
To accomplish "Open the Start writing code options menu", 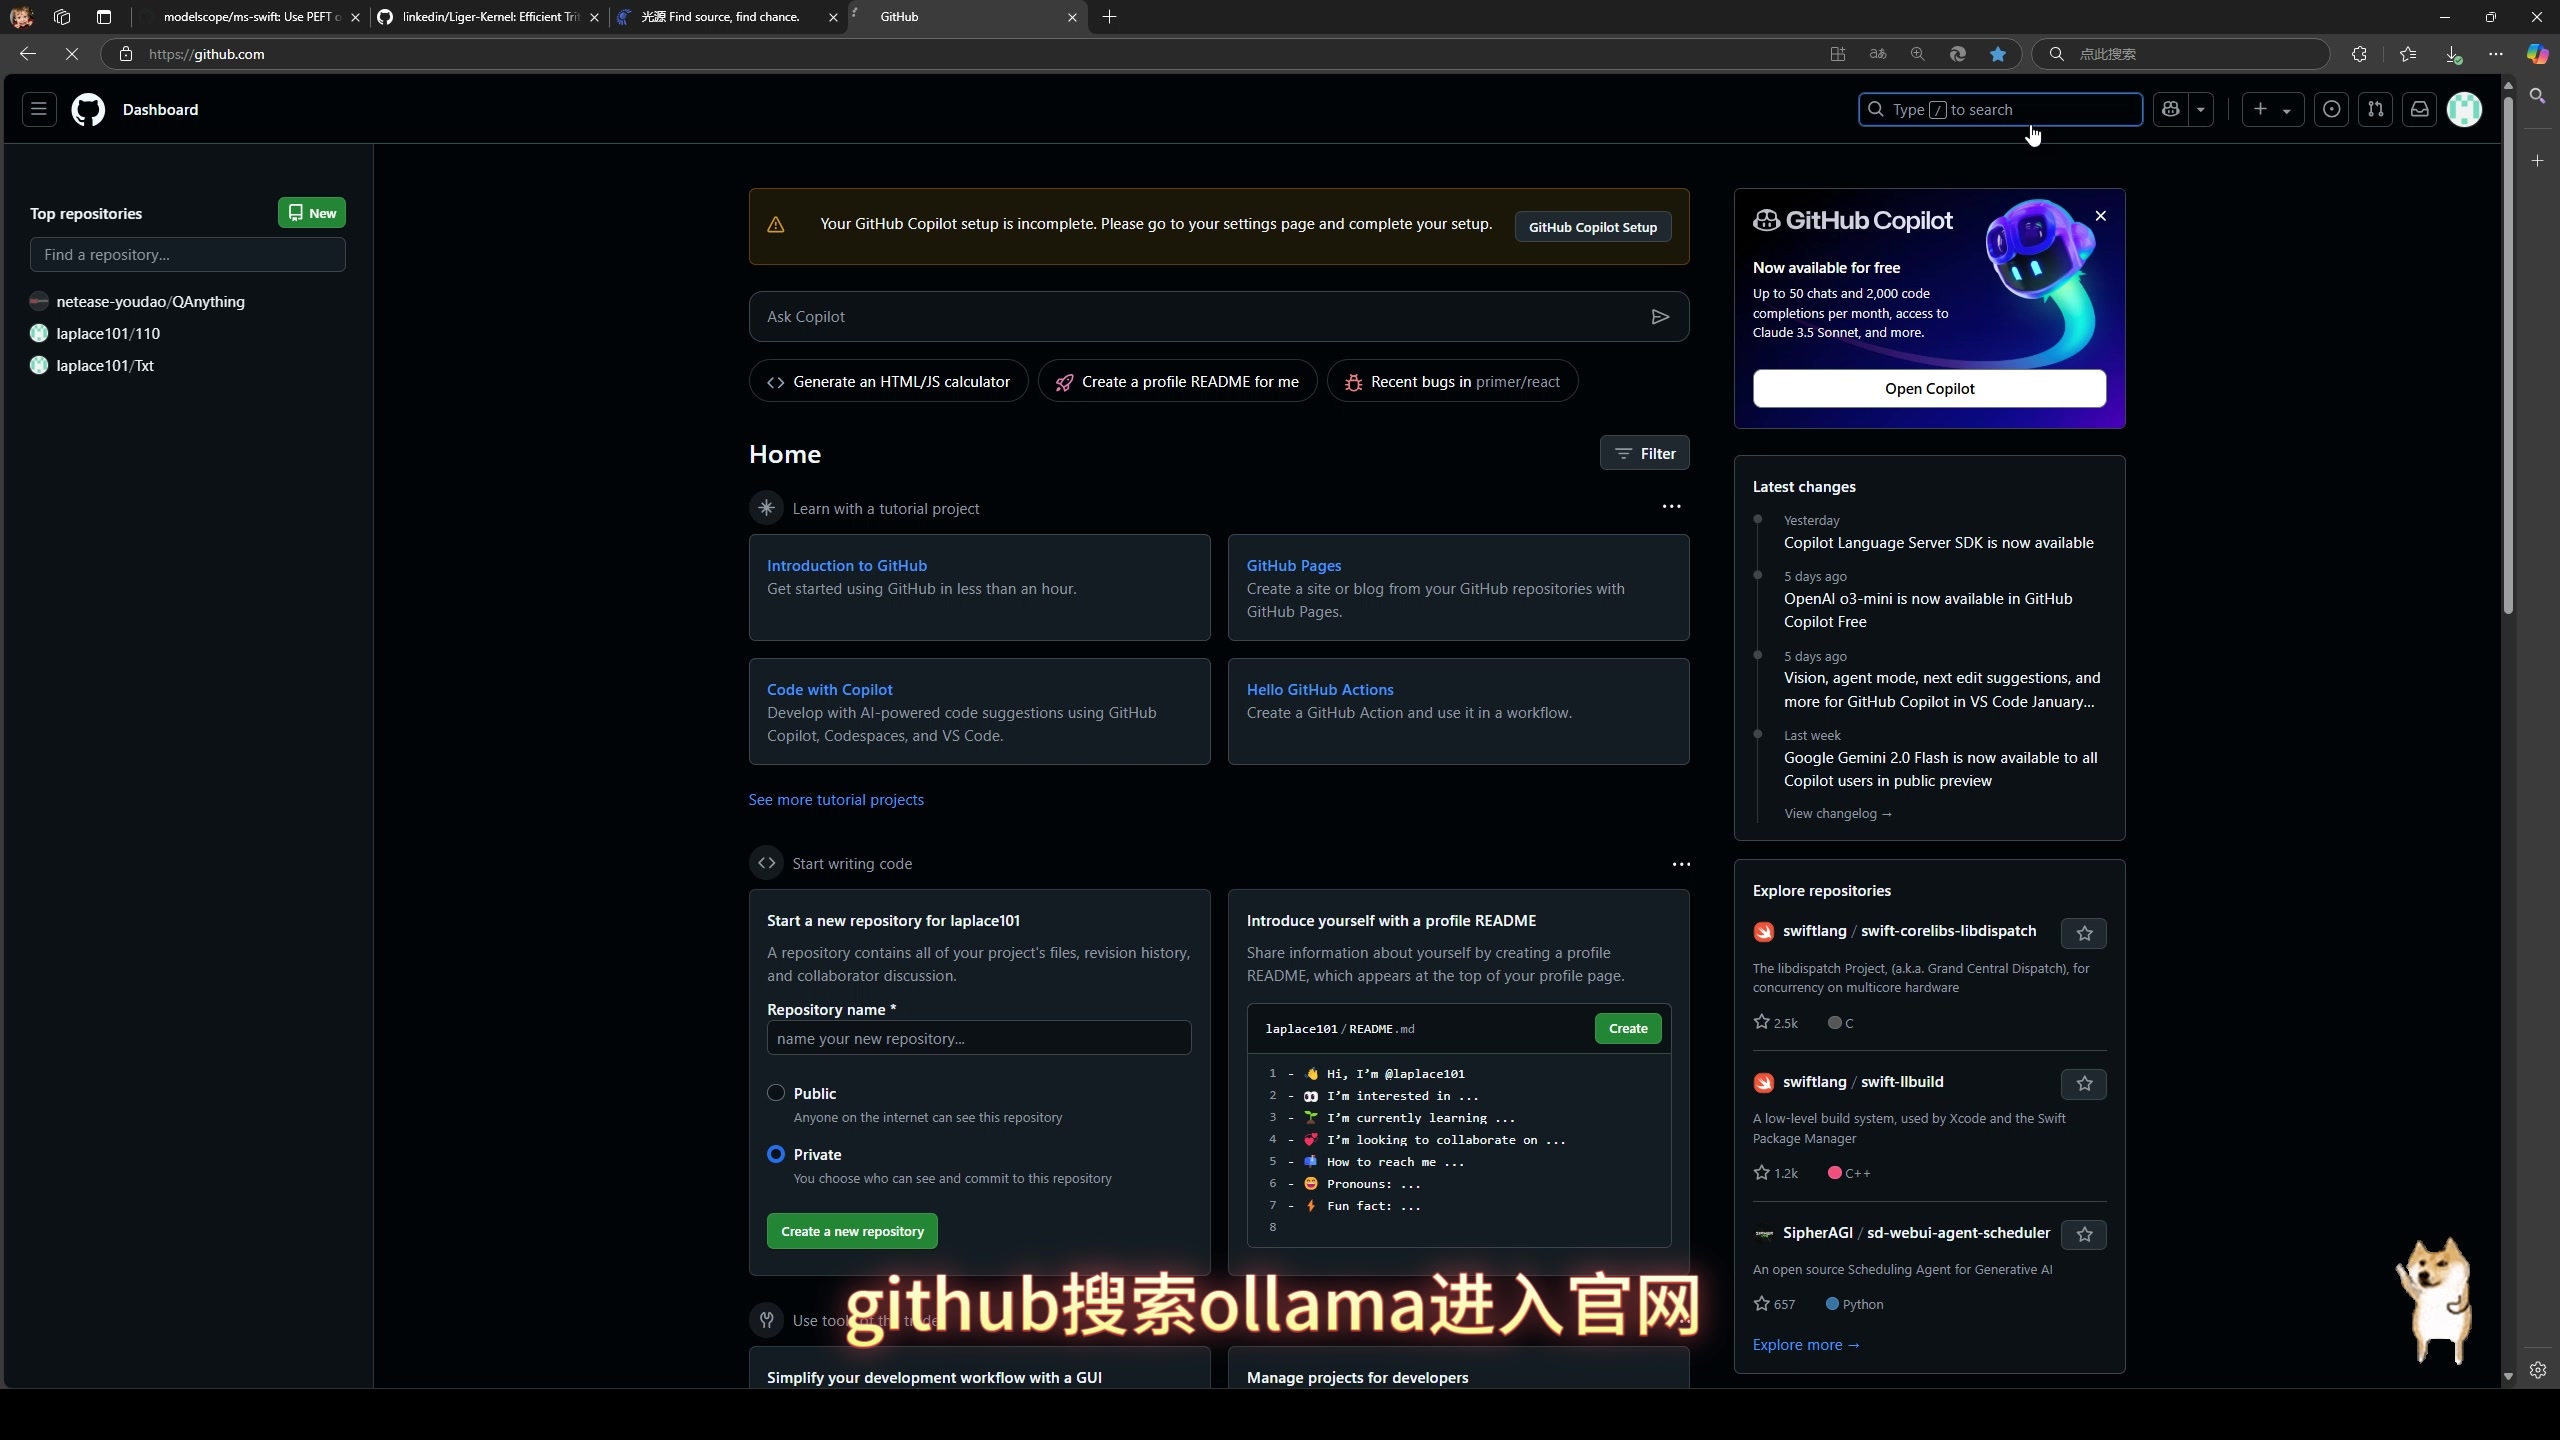I will click(1681, 864).
